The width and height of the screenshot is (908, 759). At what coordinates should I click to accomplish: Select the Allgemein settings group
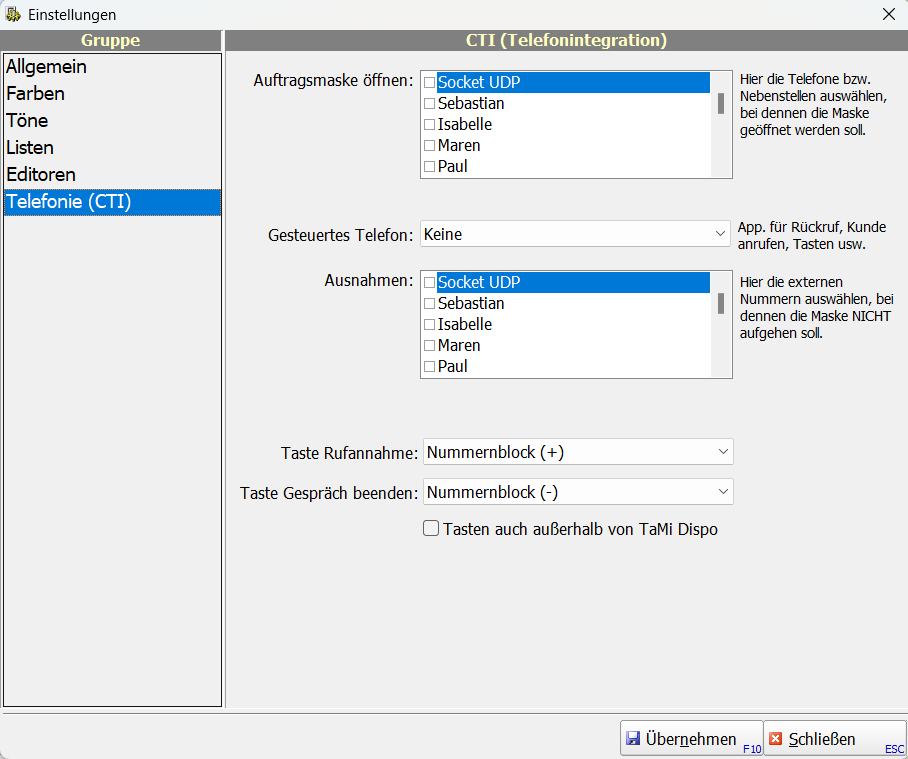coord(46,67)
